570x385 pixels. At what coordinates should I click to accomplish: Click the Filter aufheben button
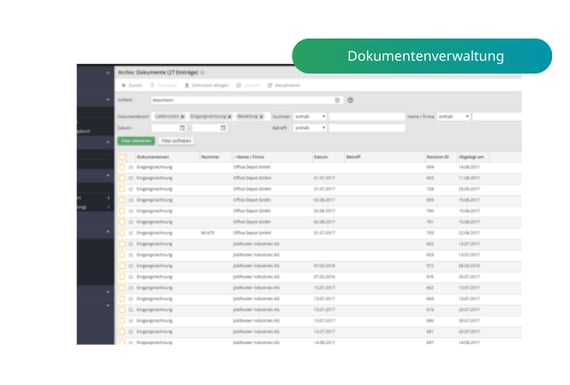176,141
